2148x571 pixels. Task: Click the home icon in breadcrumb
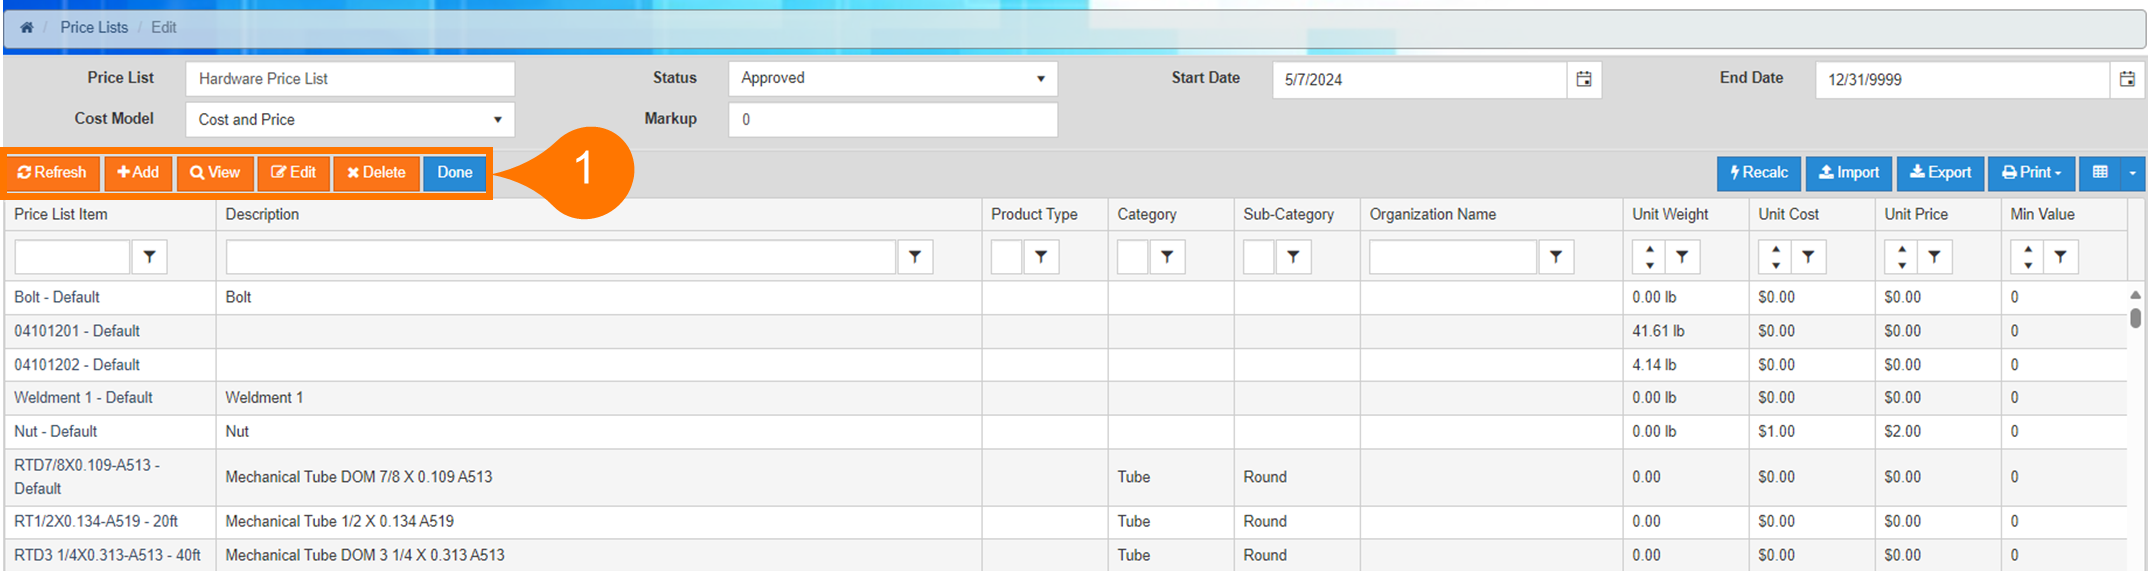point(27,28)
